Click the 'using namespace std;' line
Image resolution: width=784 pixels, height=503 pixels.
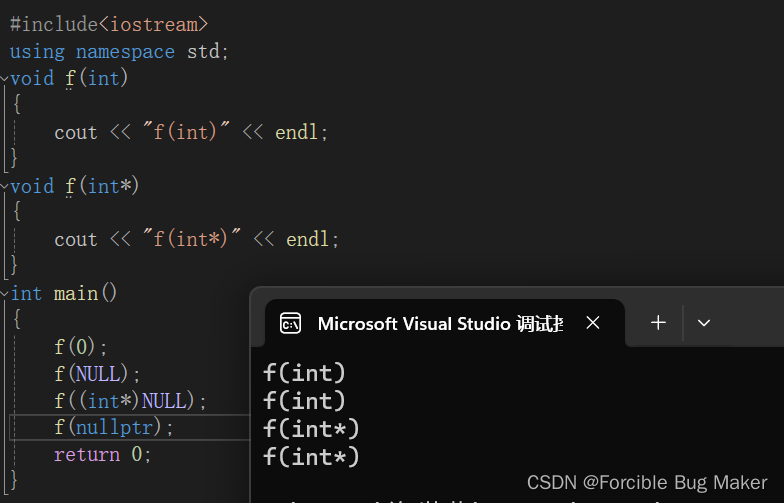click(x=119, y=51)
